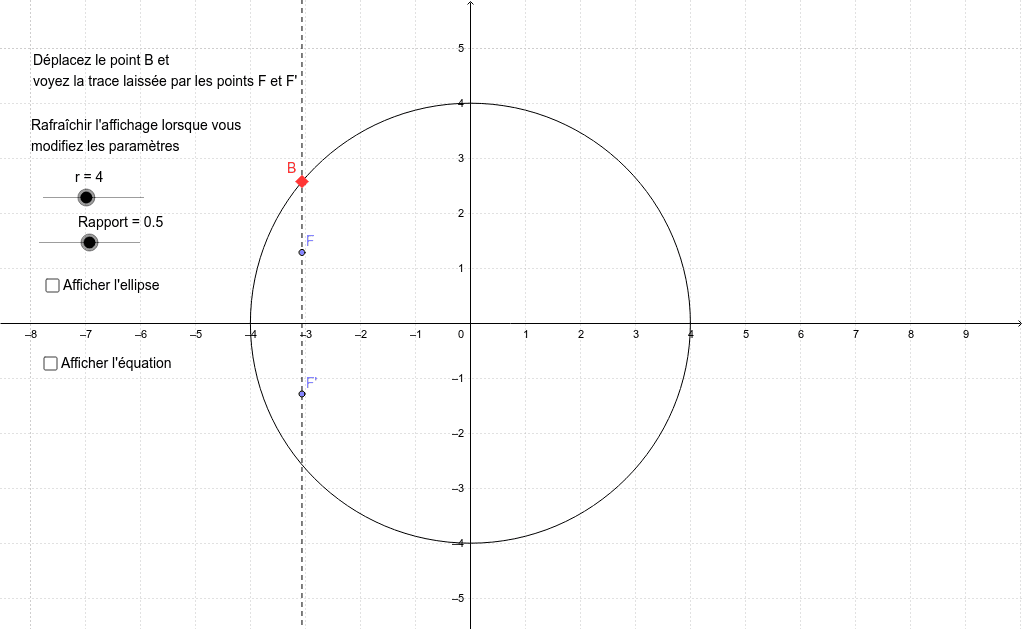
Task: Click the y-axis label 5
Action: (x=461, y=48)
